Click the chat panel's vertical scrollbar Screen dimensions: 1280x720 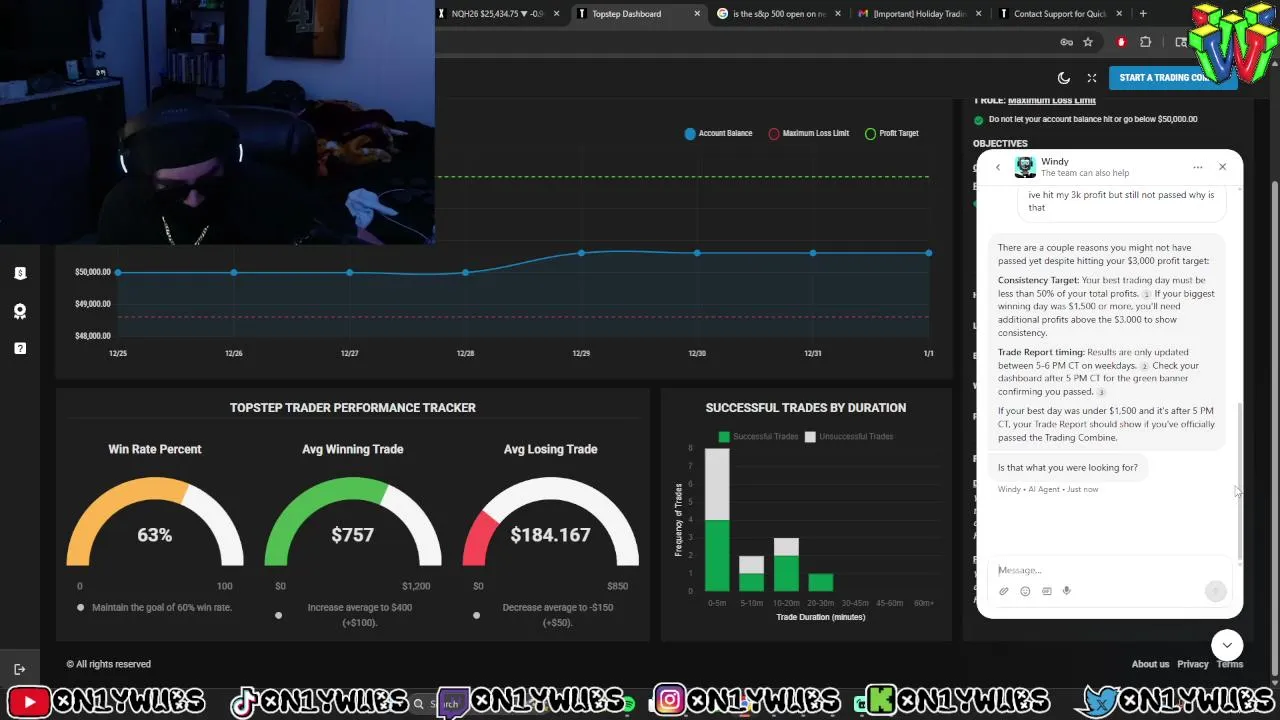1240,480
